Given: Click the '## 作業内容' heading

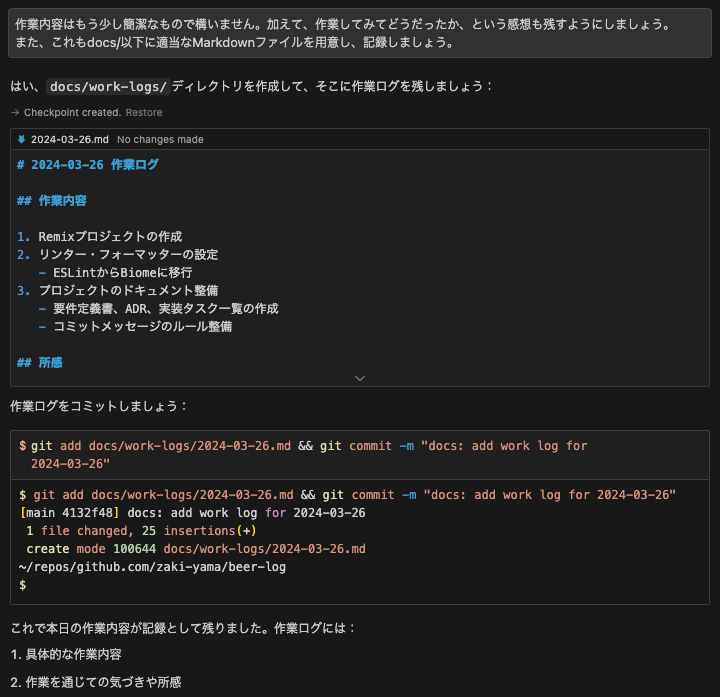Looking at the screenshot, I should click(51, 201).
